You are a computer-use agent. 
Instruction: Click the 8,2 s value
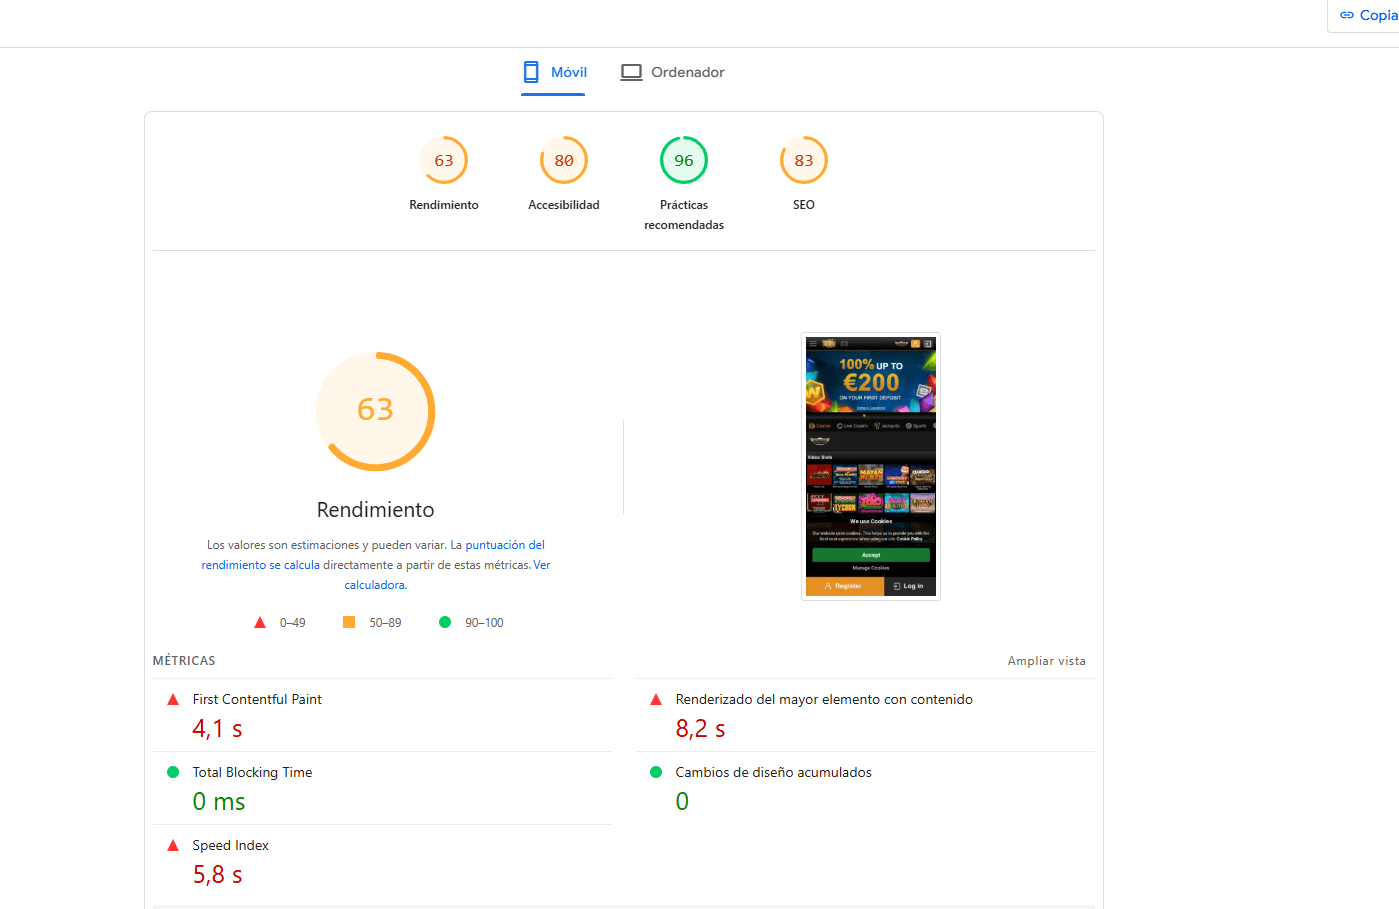[700, 729]
